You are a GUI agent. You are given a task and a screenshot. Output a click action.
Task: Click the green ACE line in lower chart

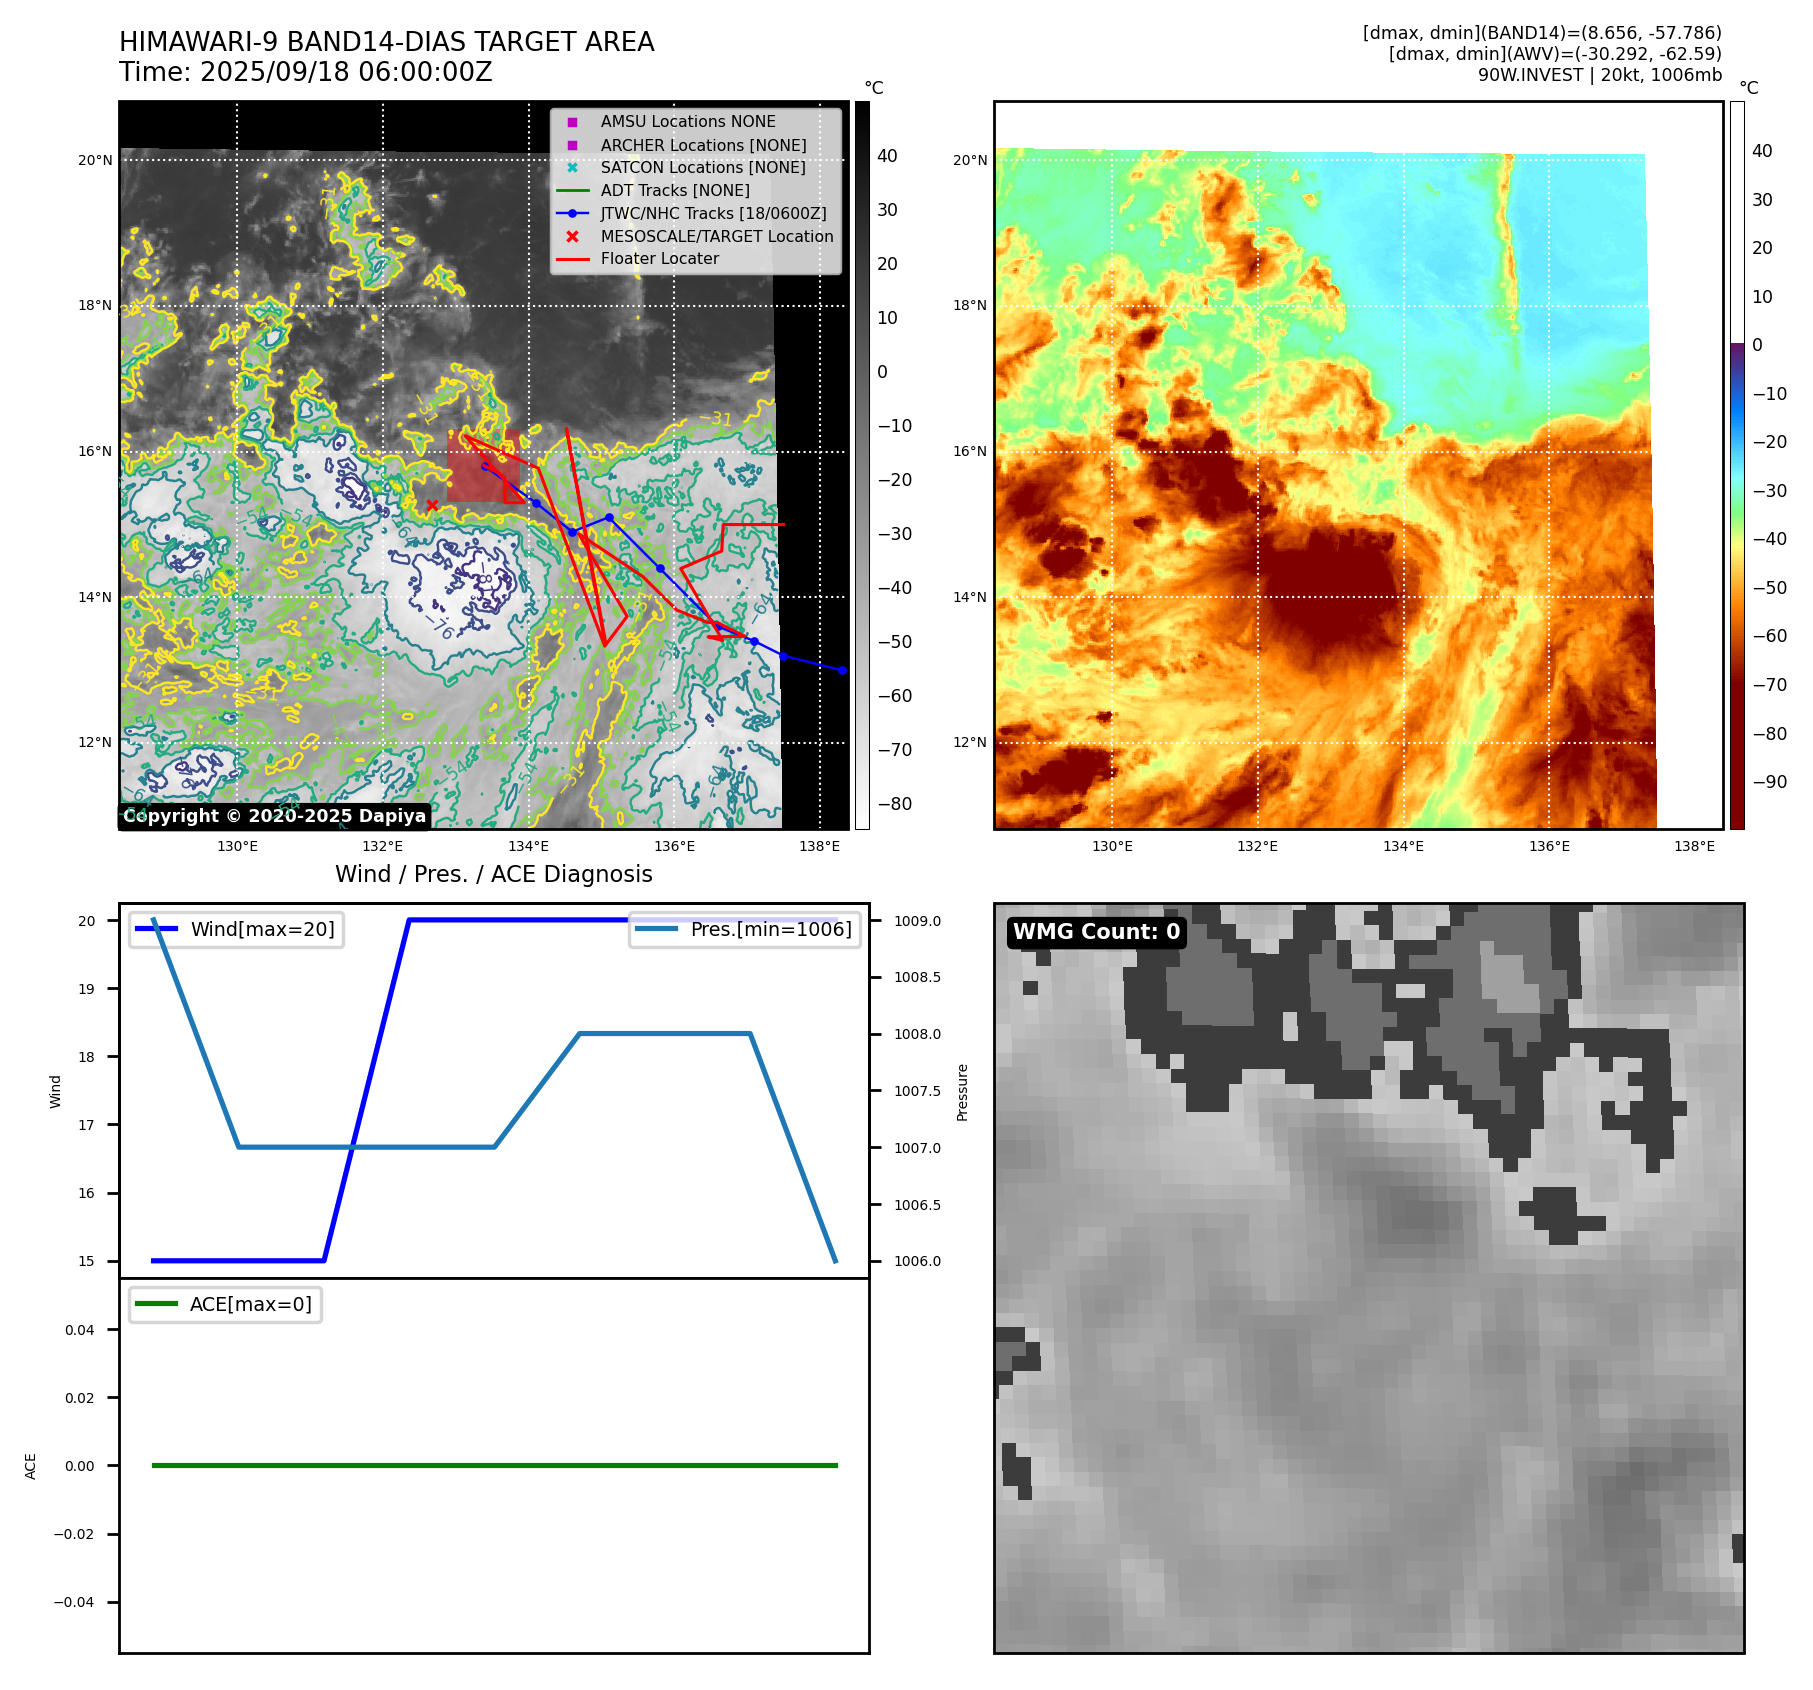pyautogui.click(x=494, y=1465)
